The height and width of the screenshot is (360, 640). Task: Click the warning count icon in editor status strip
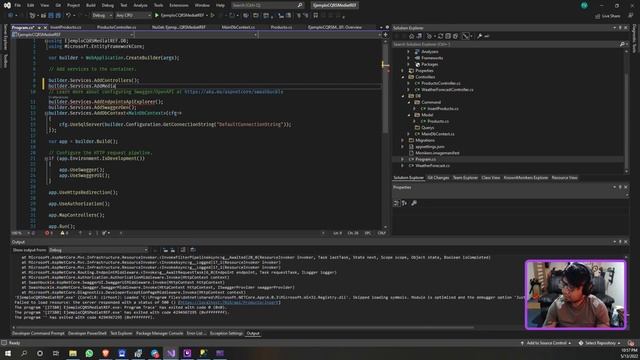coord(62,233)
